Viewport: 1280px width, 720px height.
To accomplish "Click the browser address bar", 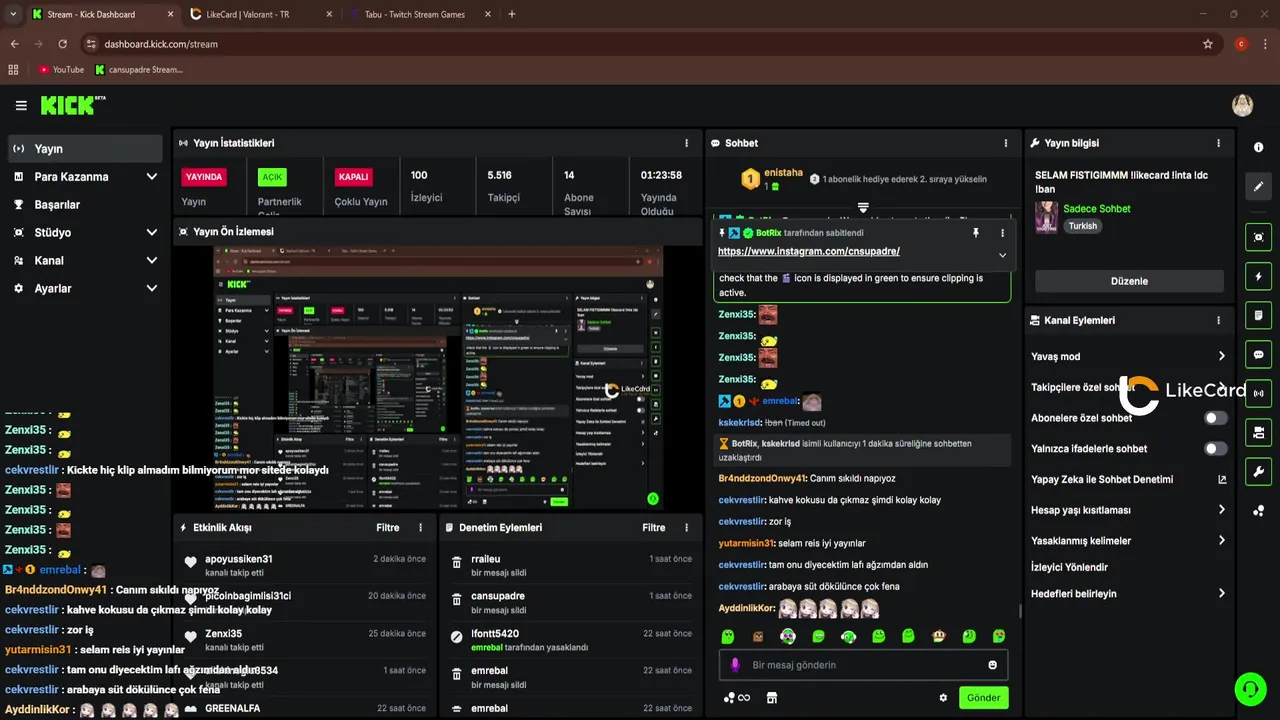I will 640,44.
